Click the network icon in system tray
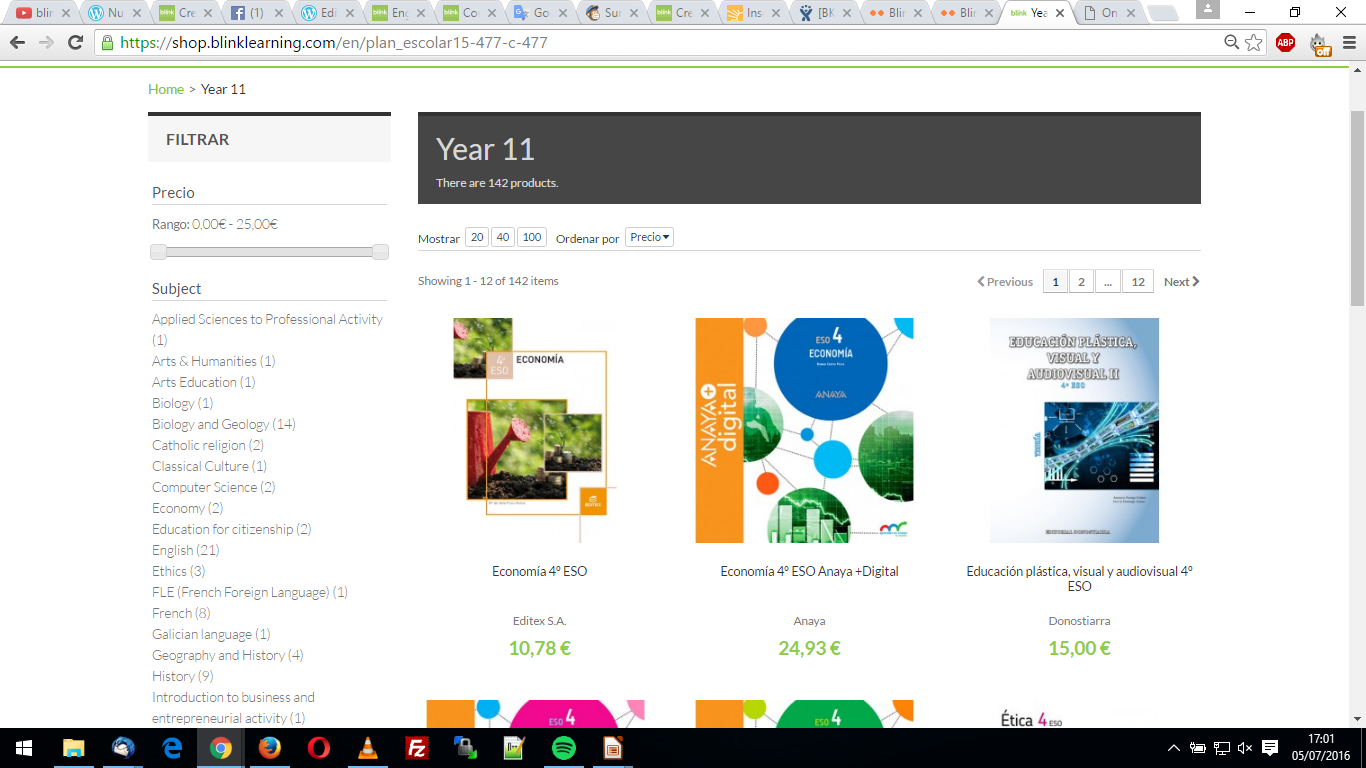 click(1221, 748)
